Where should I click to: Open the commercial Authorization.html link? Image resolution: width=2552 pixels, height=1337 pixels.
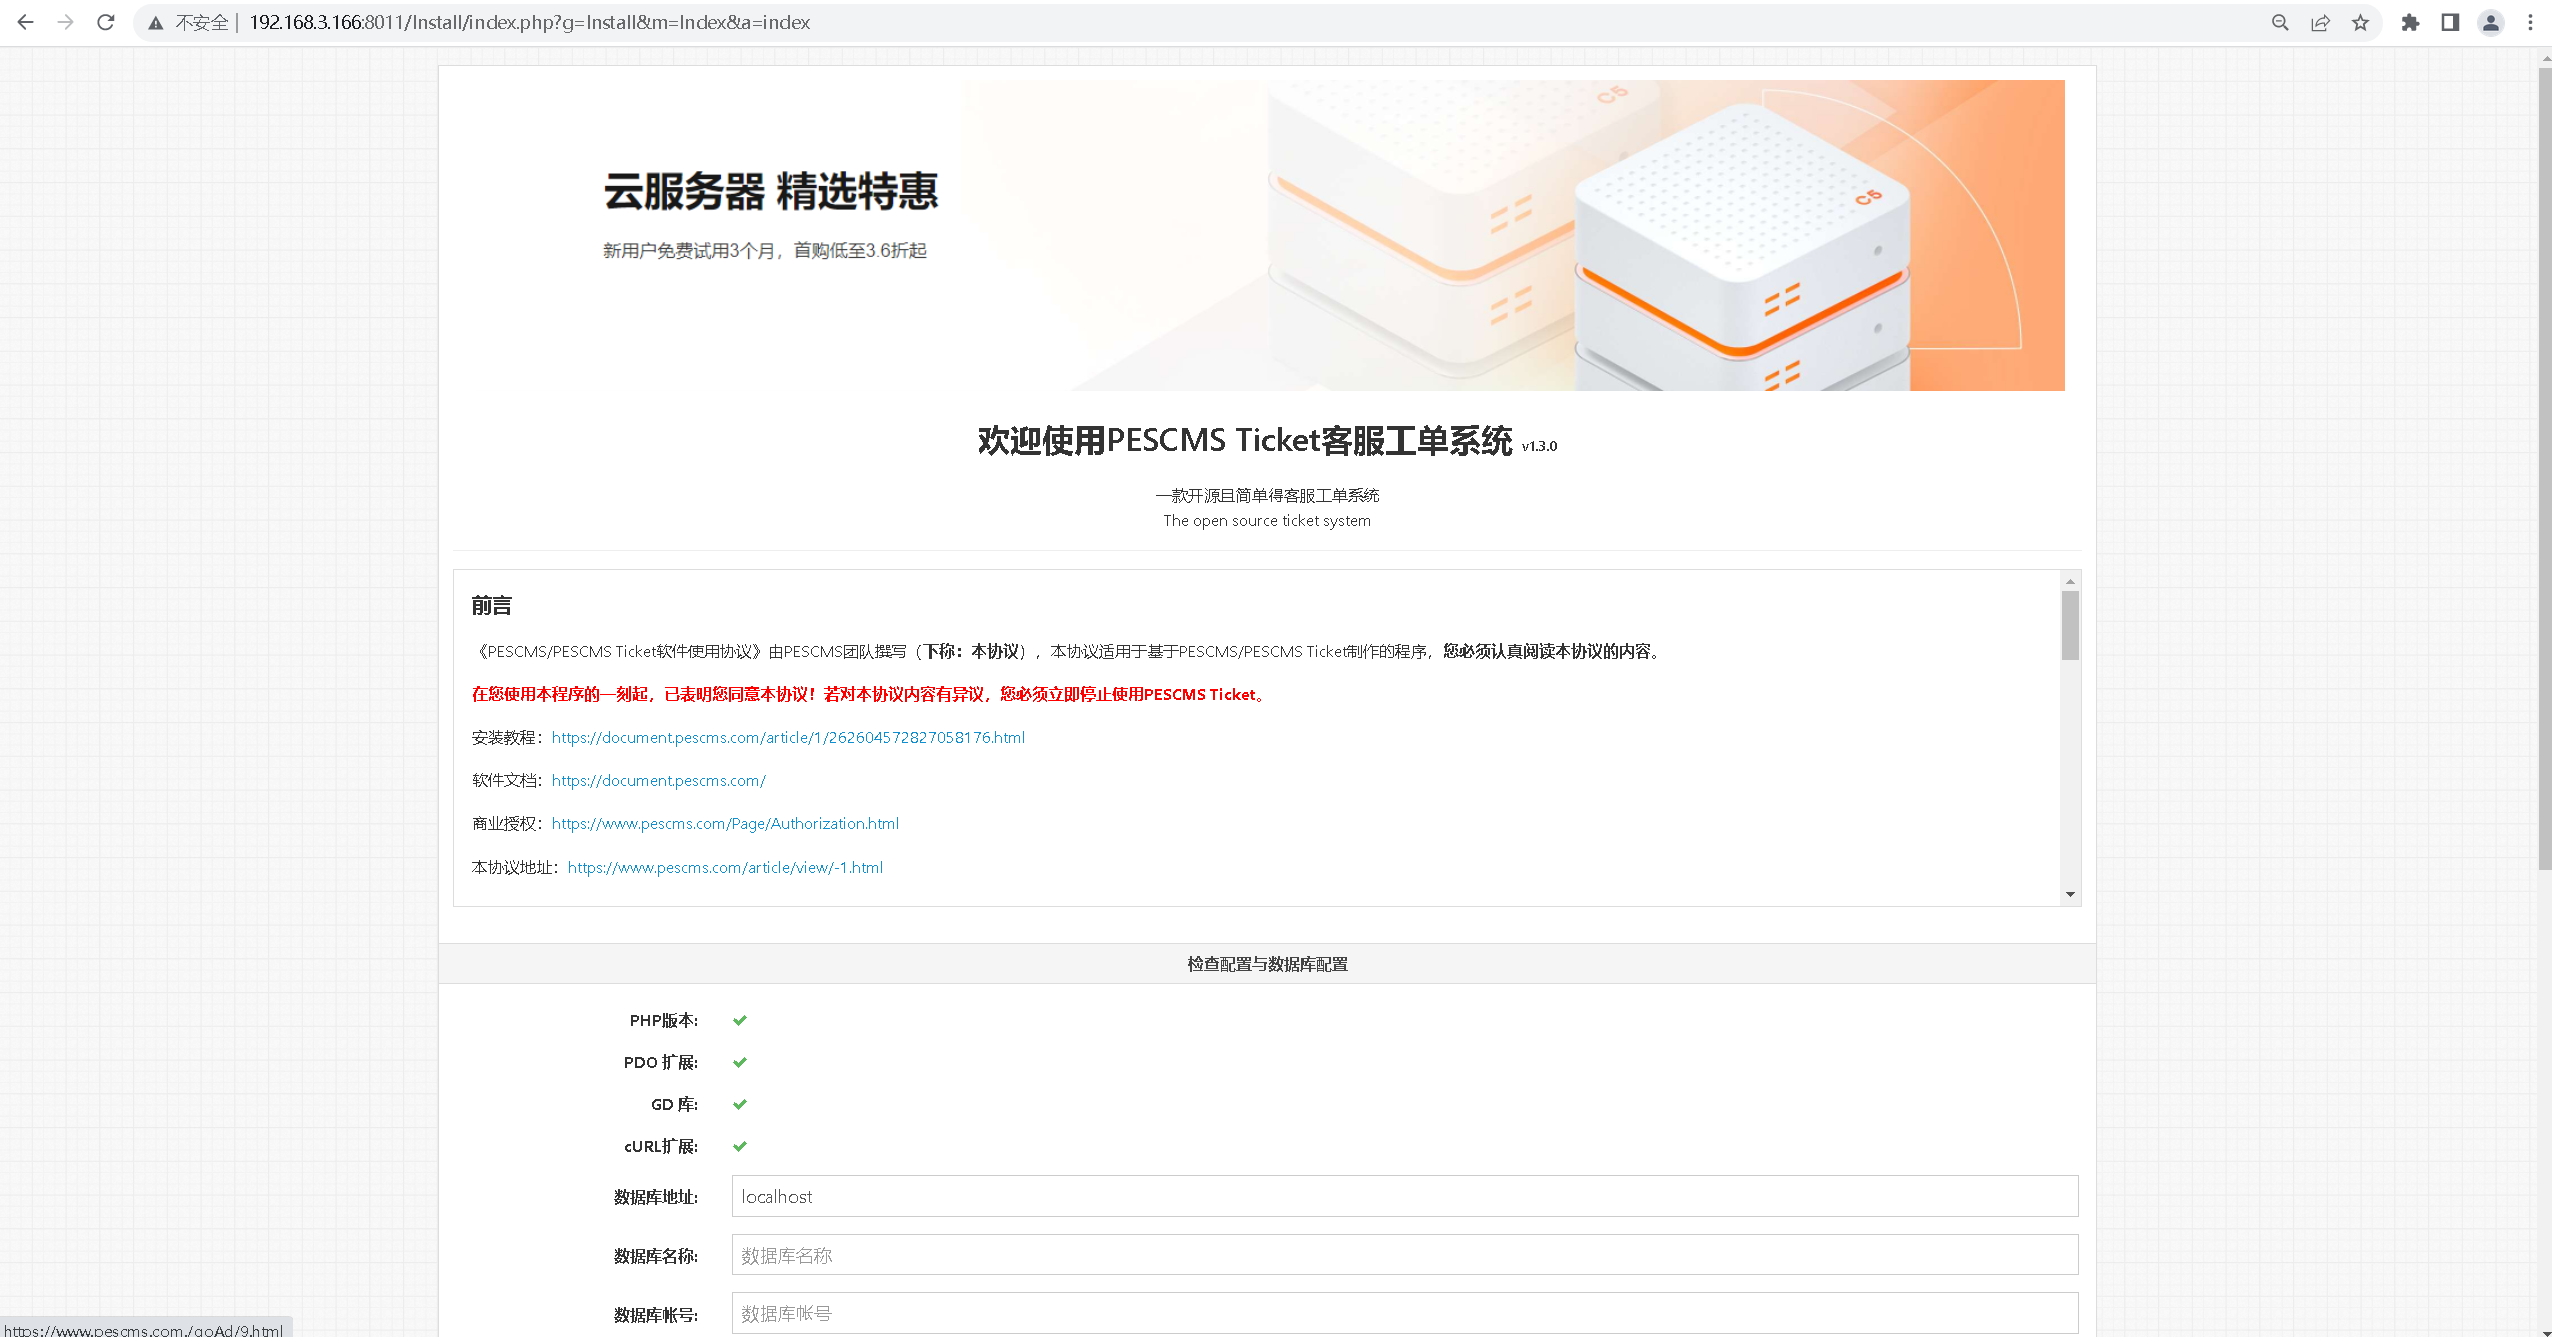click(x=725, y=823)
